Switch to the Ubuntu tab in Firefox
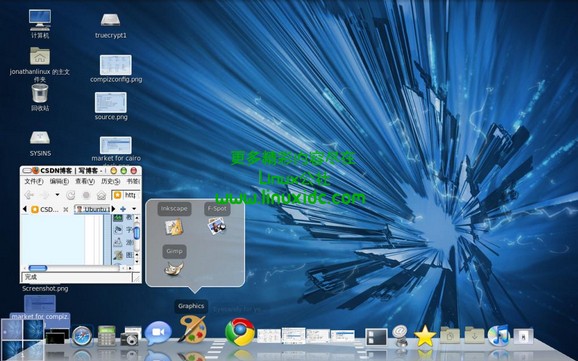 click(x=93, y=209)
